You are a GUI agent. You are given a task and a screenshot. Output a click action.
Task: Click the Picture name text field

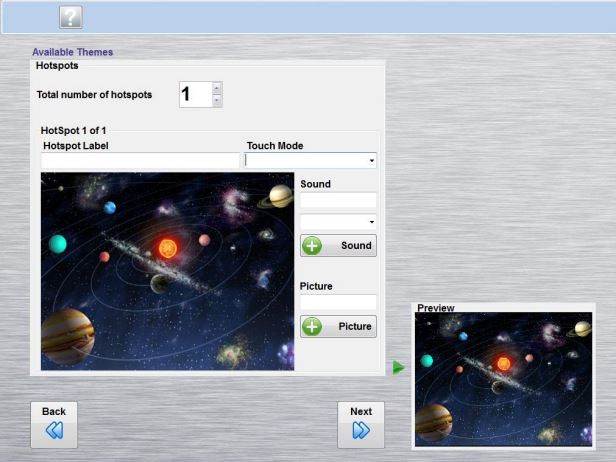pyautogui.click(x=338, y=302)
